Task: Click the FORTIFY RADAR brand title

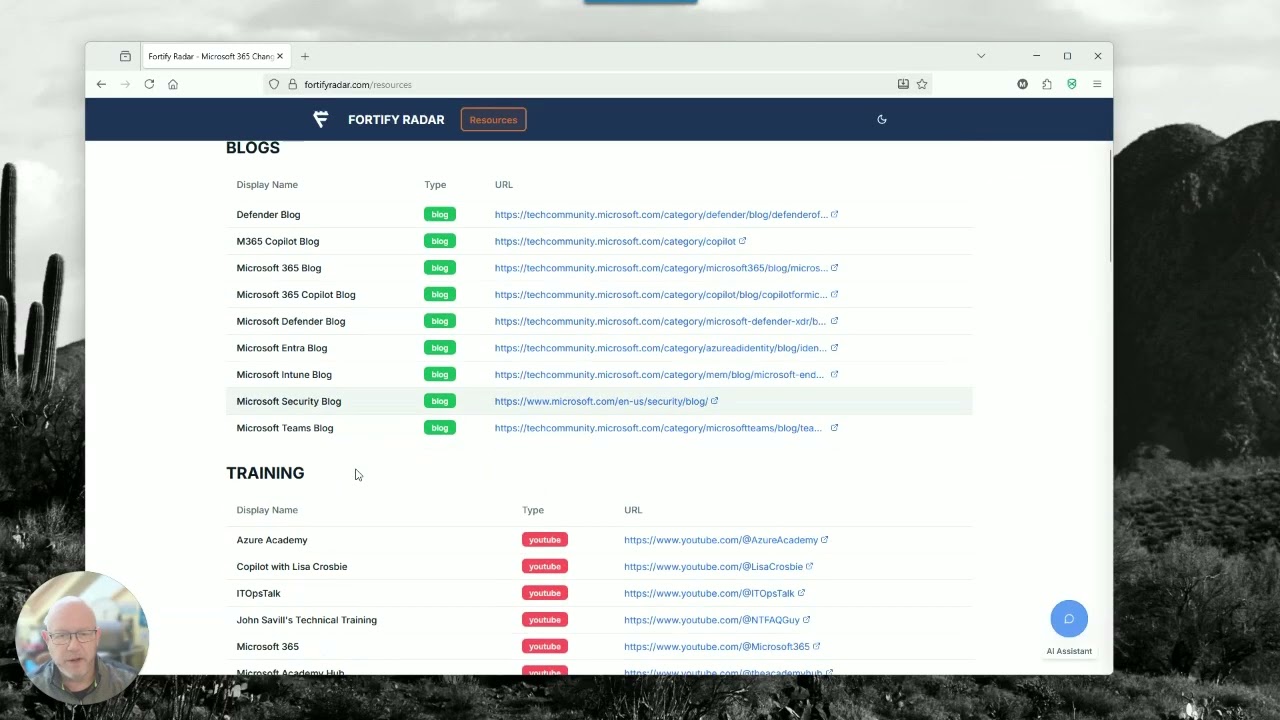Action: (x=396, y=120)
